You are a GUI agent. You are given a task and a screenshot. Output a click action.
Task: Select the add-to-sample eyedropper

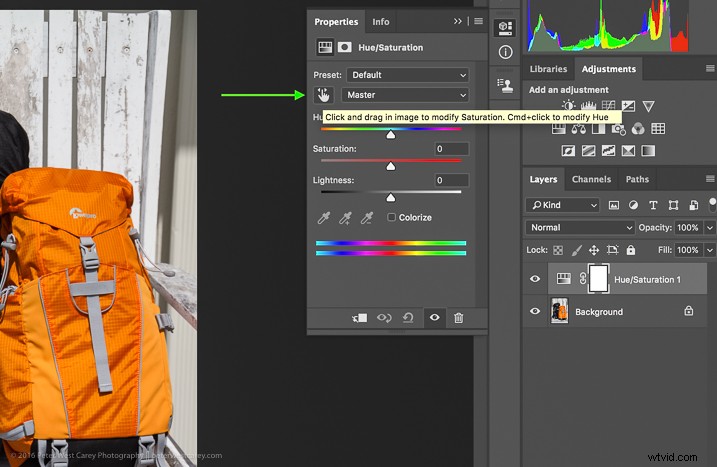tap(345, 218)
